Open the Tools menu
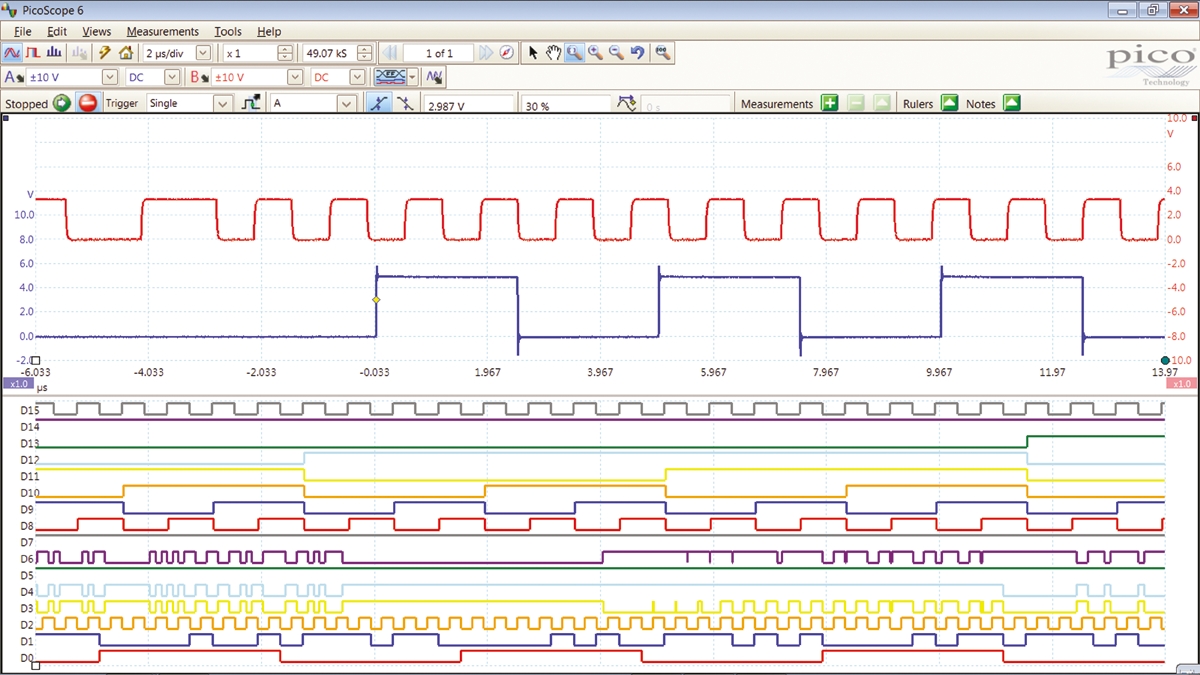1200x675 pixels. [x=228, y=31]
